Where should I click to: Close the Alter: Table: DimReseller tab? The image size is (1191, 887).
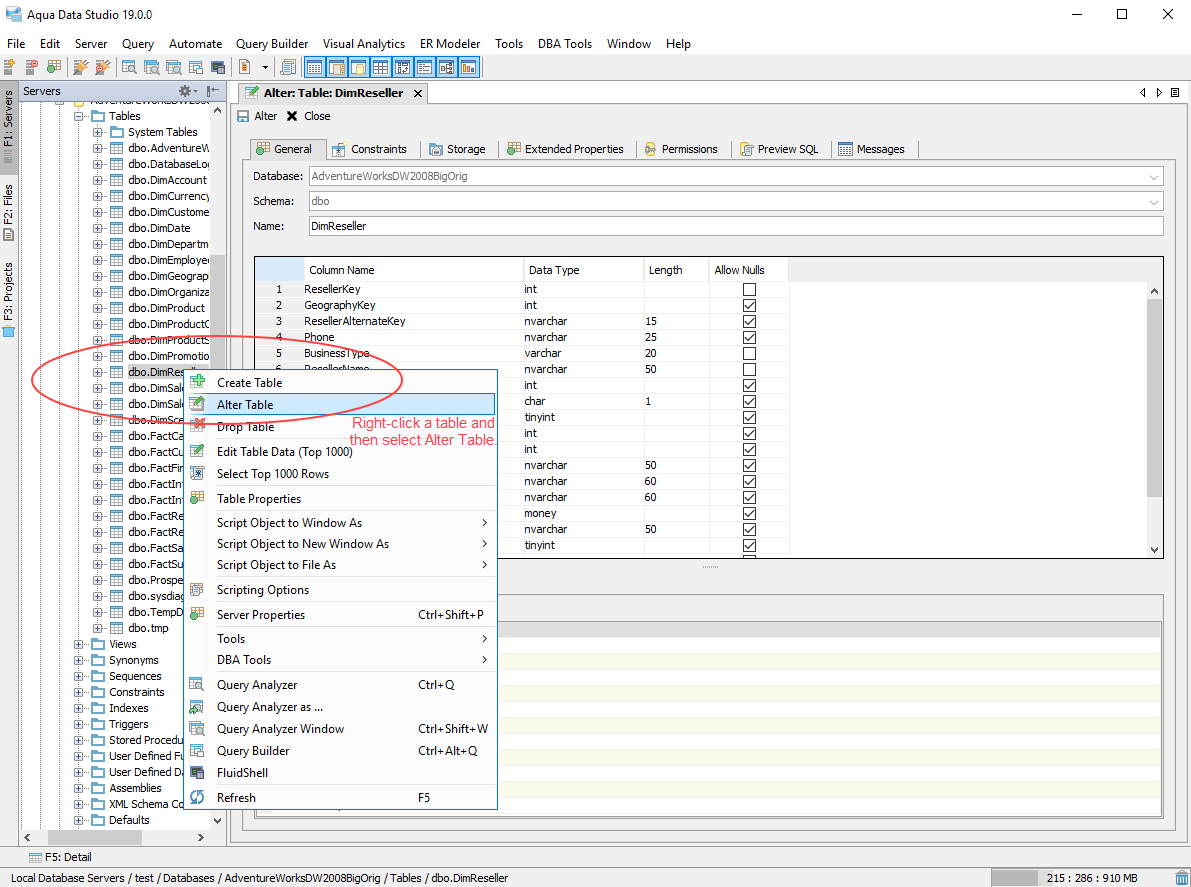pyautogui.click(x=418, y=93)
